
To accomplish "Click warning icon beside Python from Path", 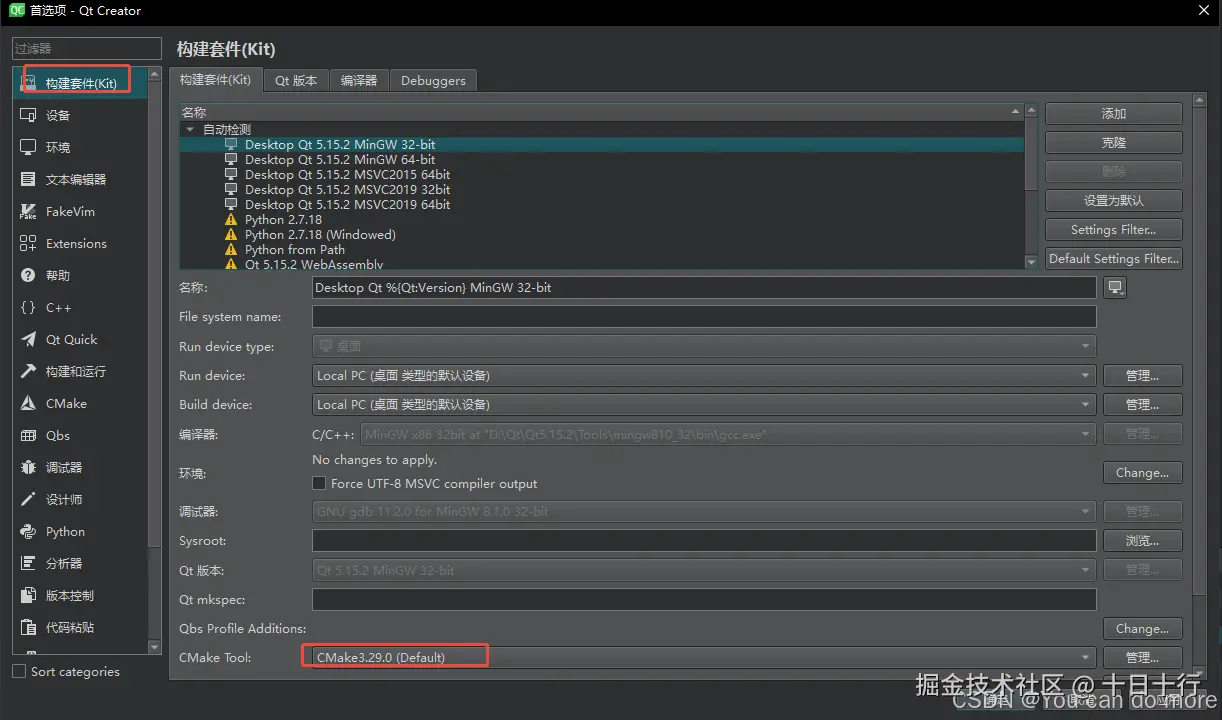I will point(231,249).
